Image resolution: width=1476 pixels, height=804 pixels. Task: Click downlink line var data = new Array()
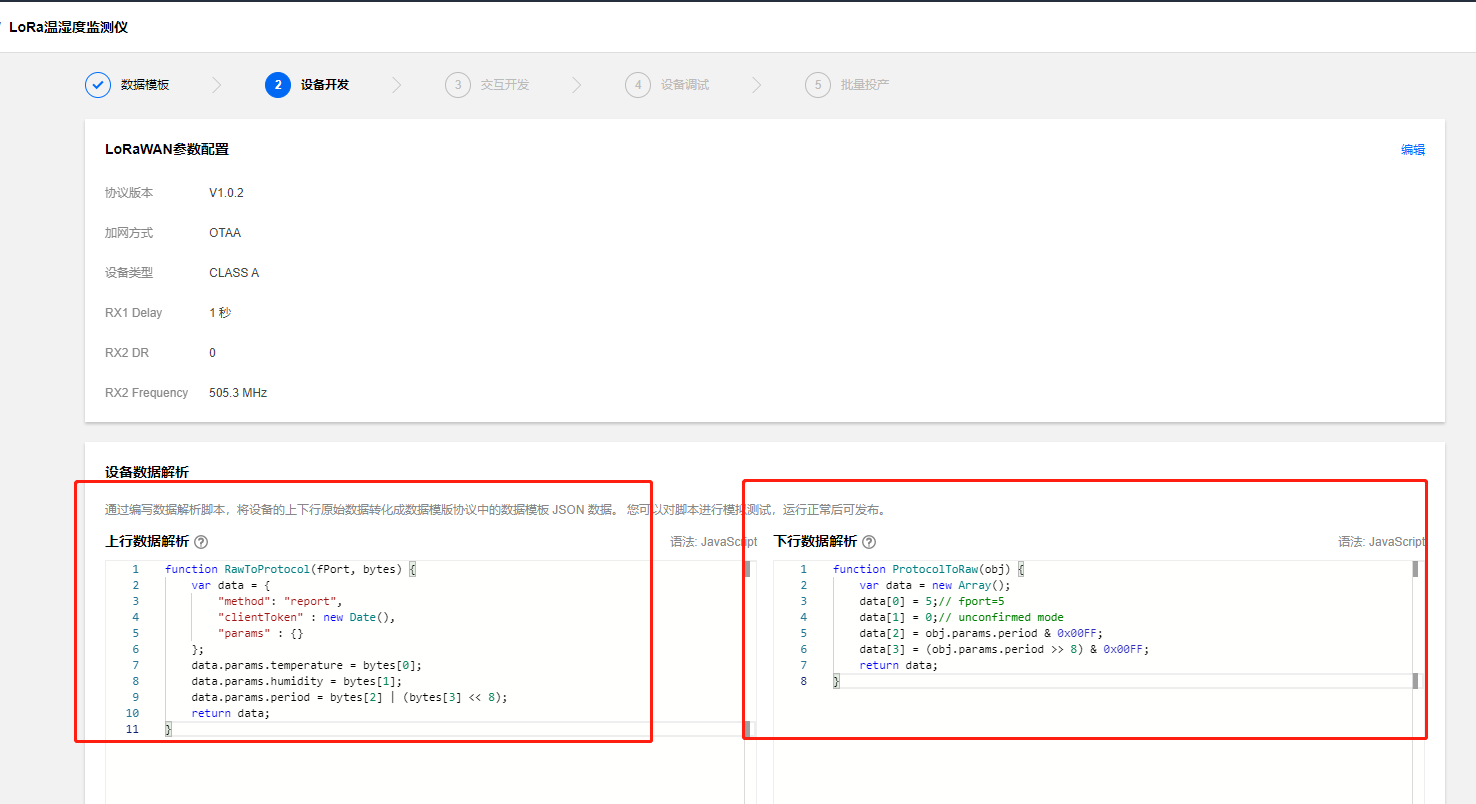click(x=935, y=585)
